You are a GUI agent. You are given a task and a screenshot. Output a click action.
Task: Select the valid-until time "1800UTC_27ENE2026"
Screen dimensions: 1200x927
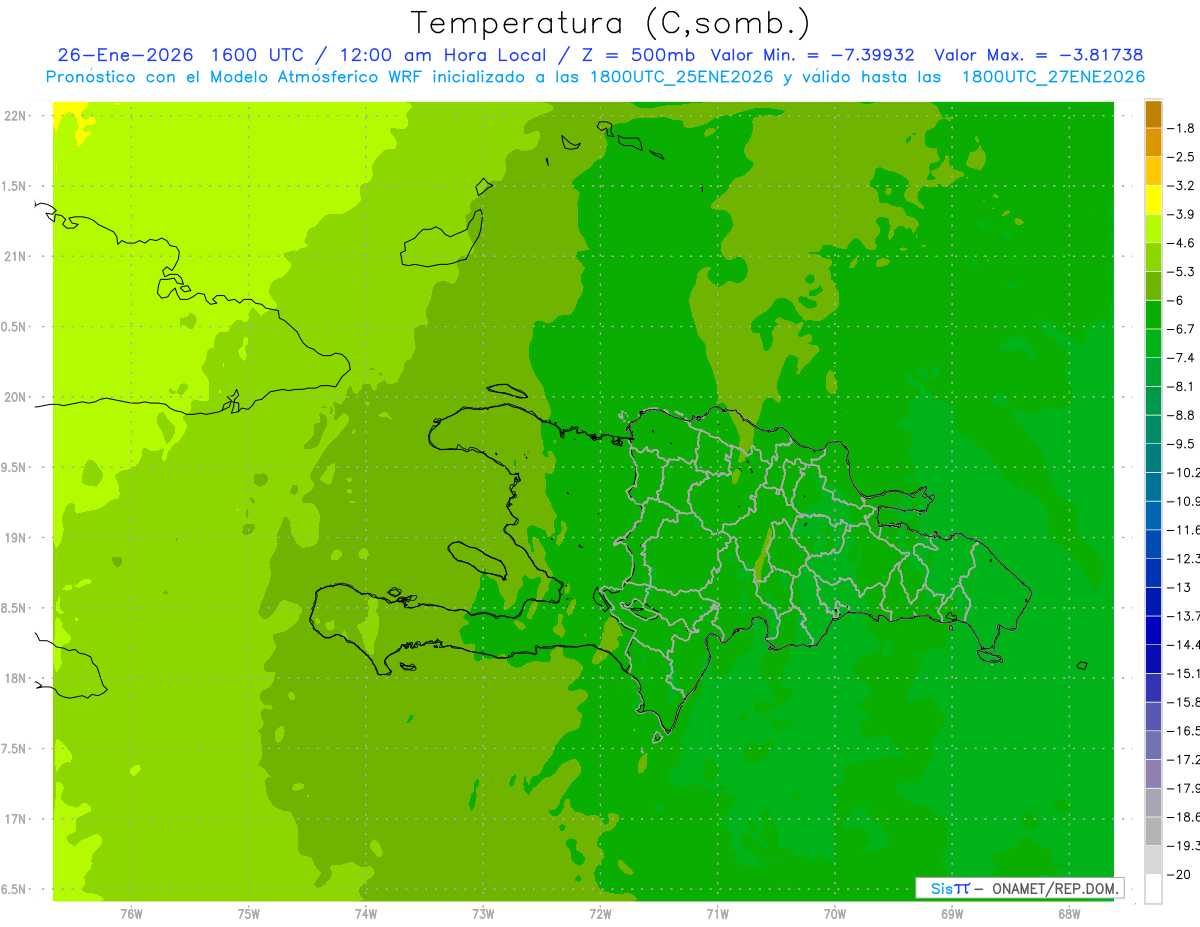click(x=1053, y=77)
